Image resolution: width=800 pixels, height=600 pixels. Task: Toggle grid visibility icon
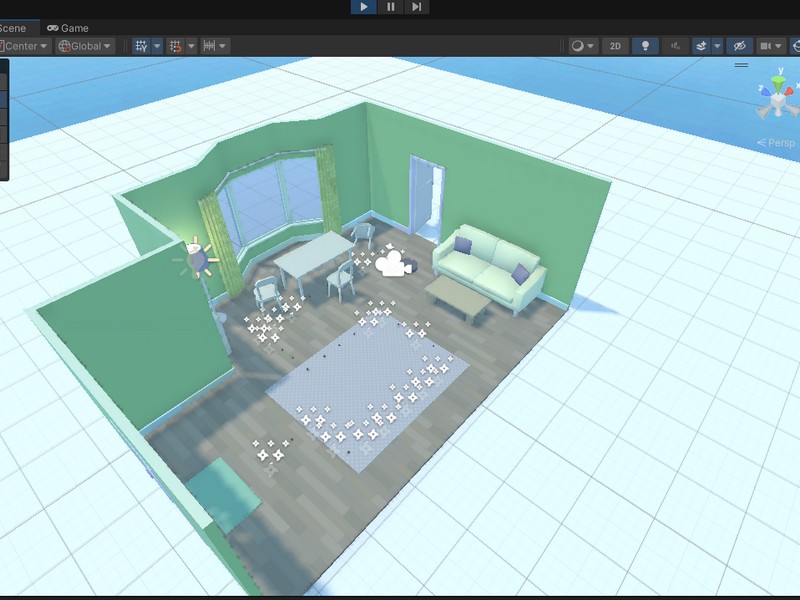pos(141,46)
